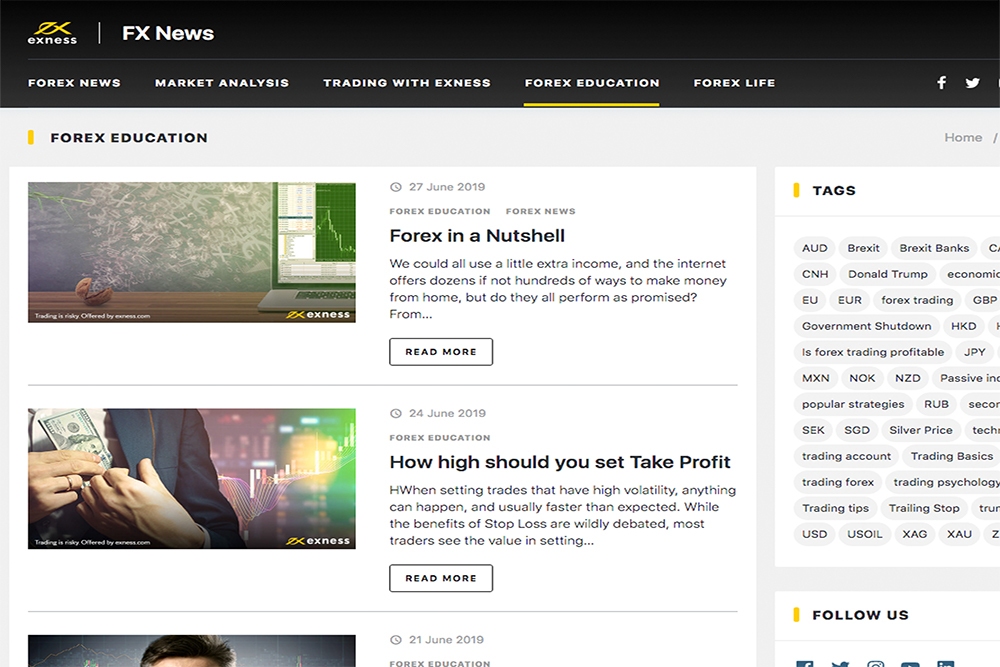Image resolution: width=1000 pixels, height=667 pixels.
Task: Select the XAU tag
Action: point(959,536)
